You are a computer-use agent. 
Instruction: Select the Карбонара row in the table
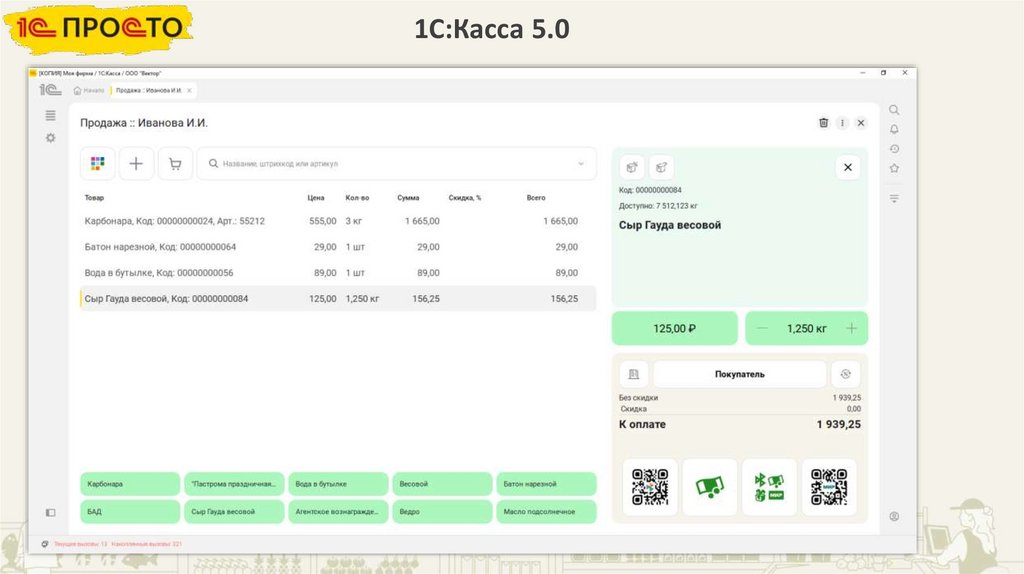click(338, 221)
